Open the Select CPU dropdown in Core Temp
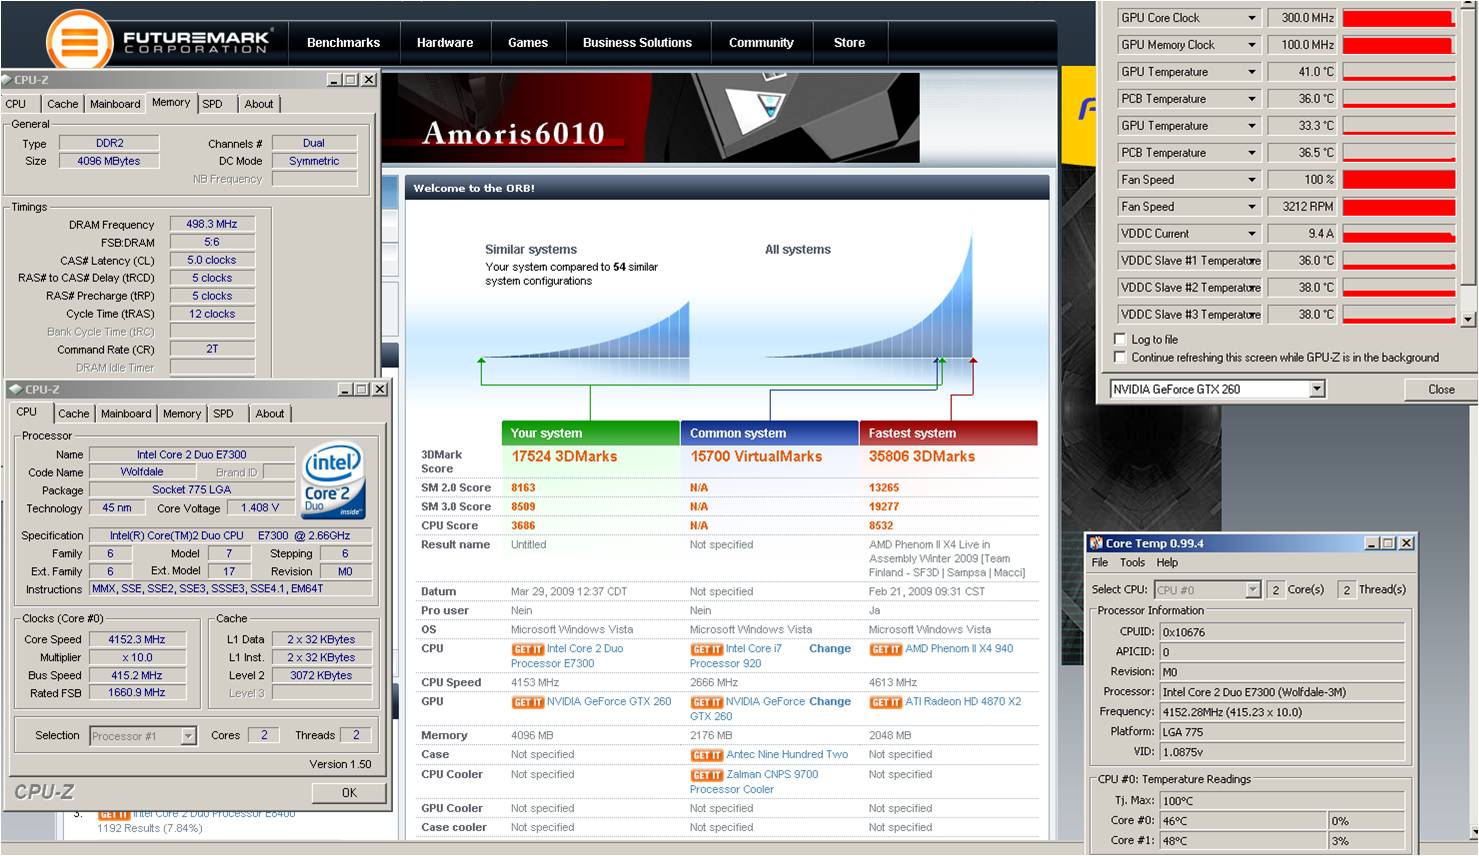1479x856 pixels. click(1253, 590)
